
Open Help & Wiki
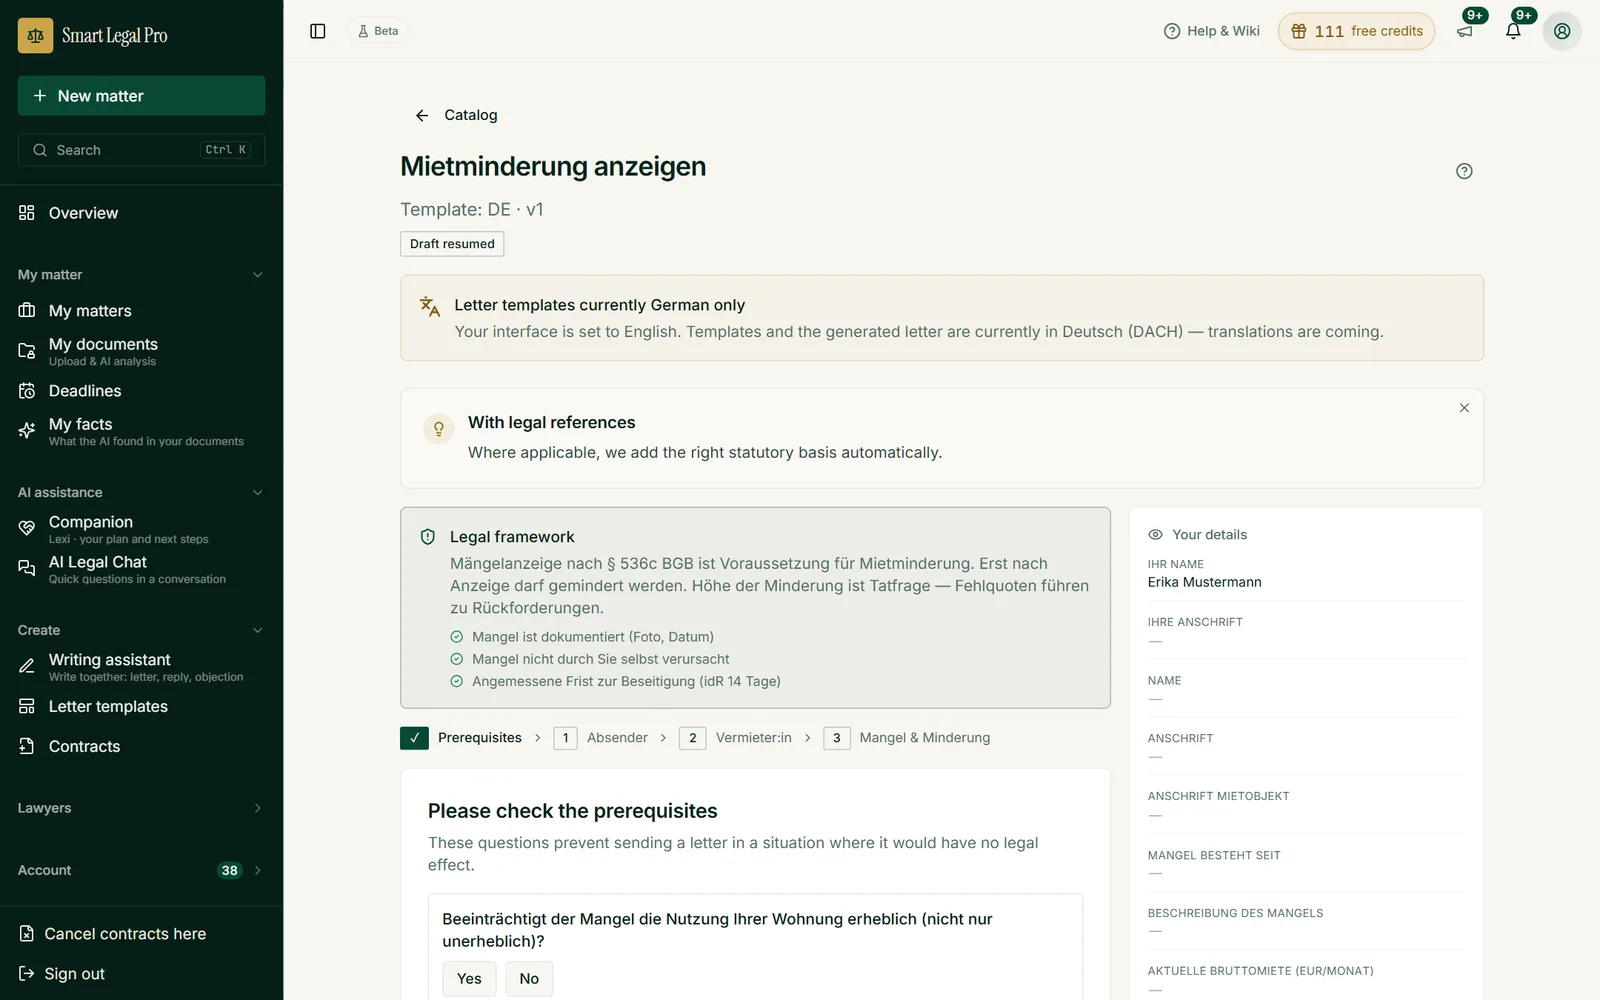pyautogui.click(x=1211, y=31)
